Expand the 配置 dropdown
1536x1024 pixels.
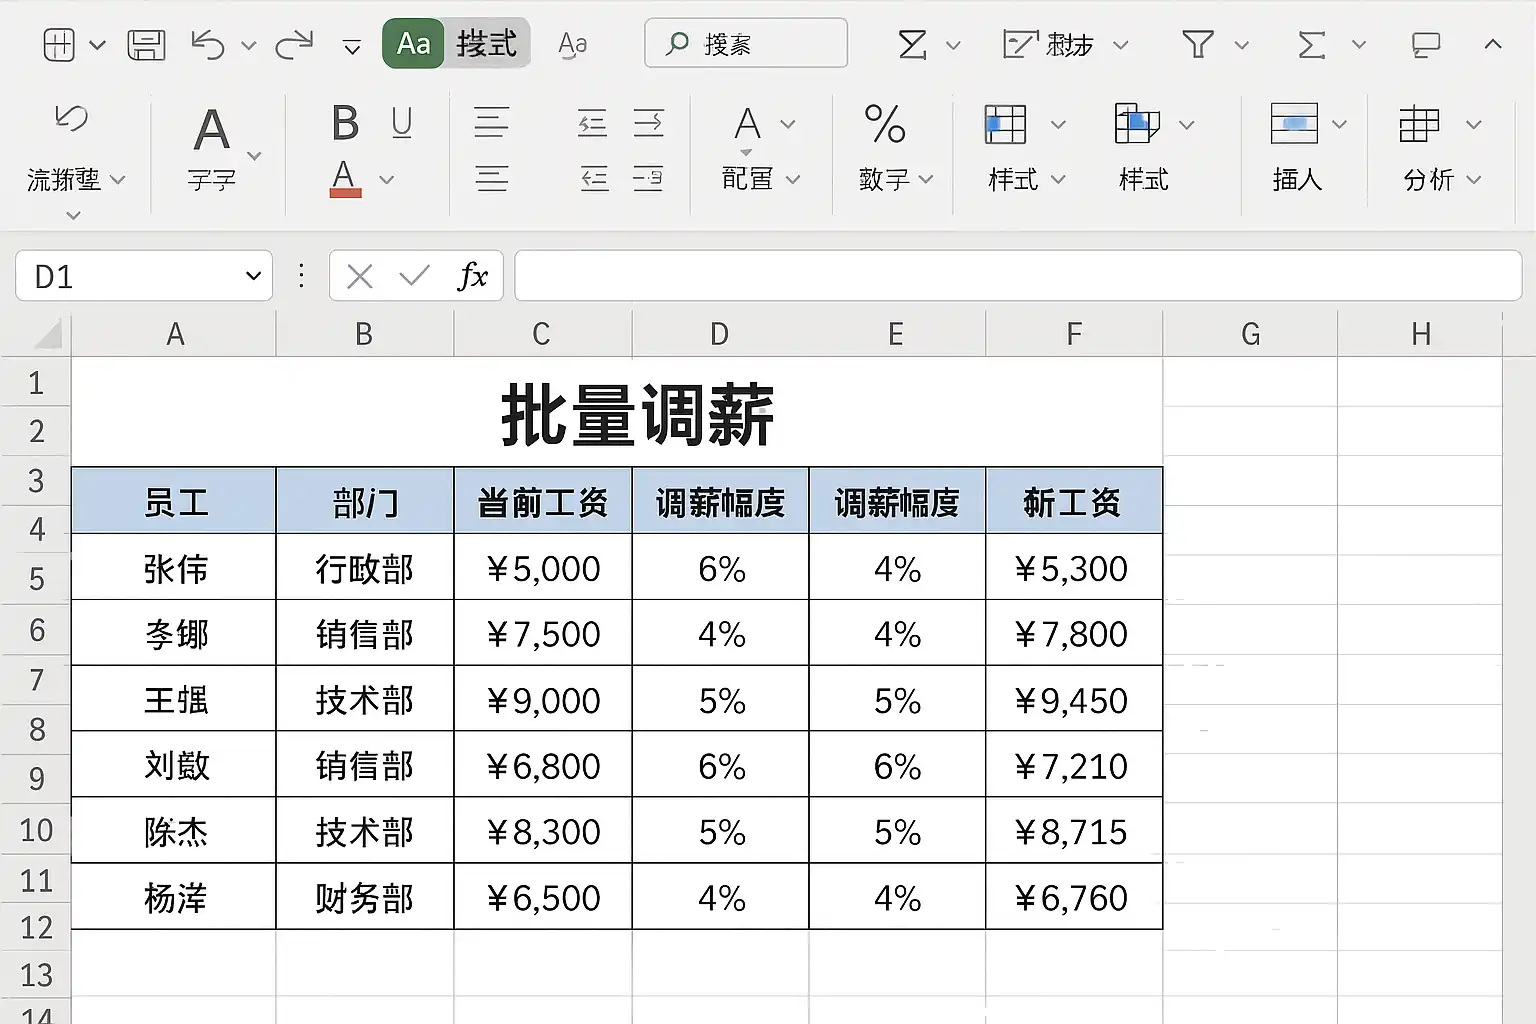[793, 180]
